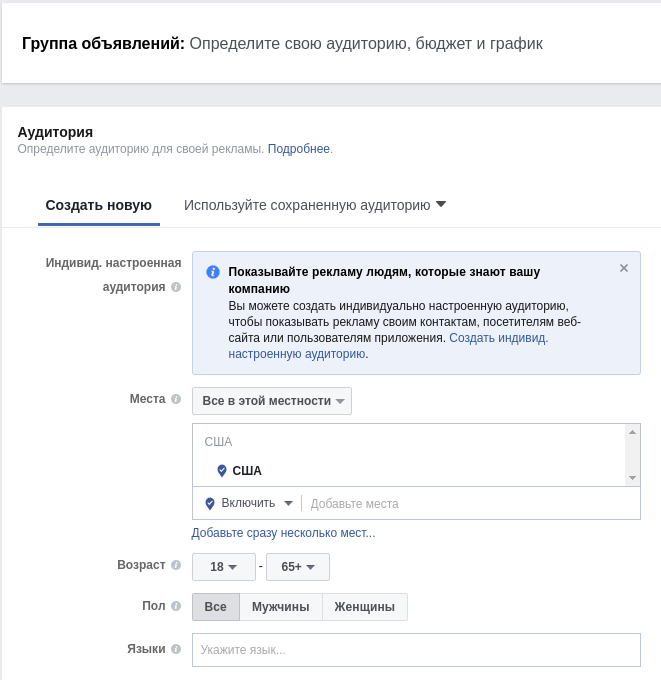Viewport: 661px width, 680px height.
Task: Click info icon beside Пол label
Action: pyautogui.click(x=176, y=606)
